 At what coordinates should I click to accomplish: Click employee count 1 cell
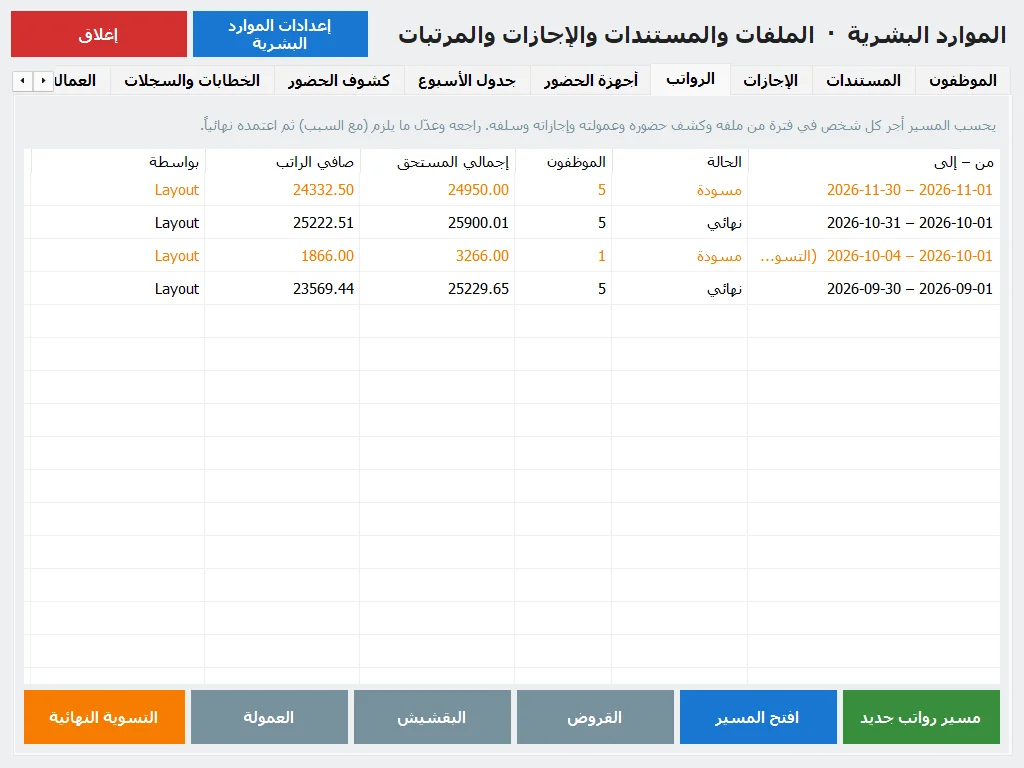[x=601, y=256]
